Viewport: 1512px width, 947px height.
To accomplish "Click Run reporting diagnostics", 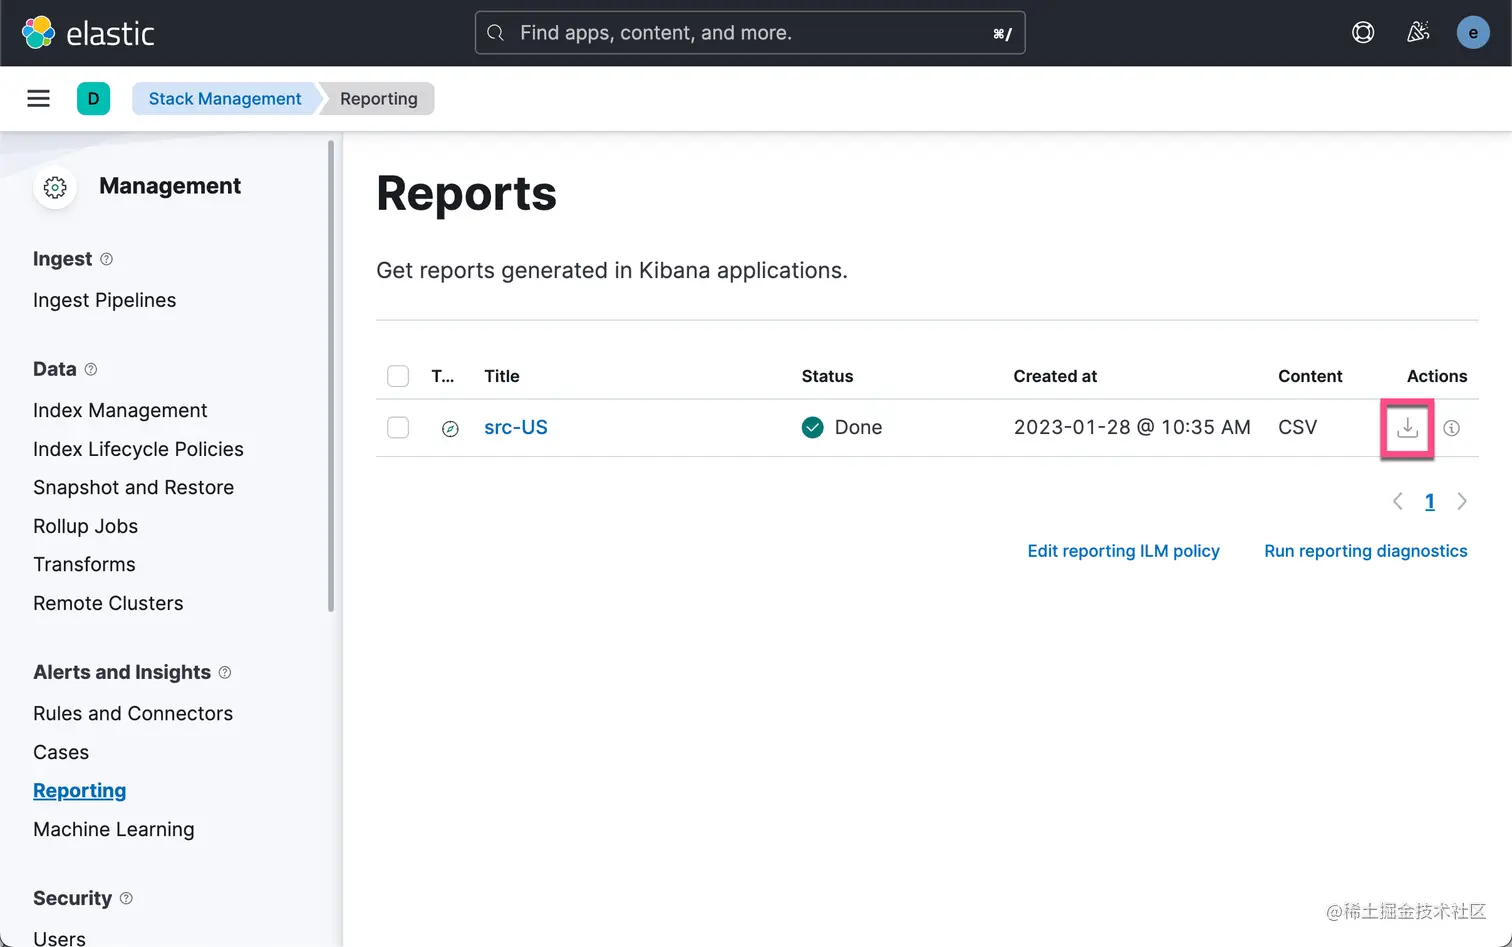I will tap(1365, 551).
